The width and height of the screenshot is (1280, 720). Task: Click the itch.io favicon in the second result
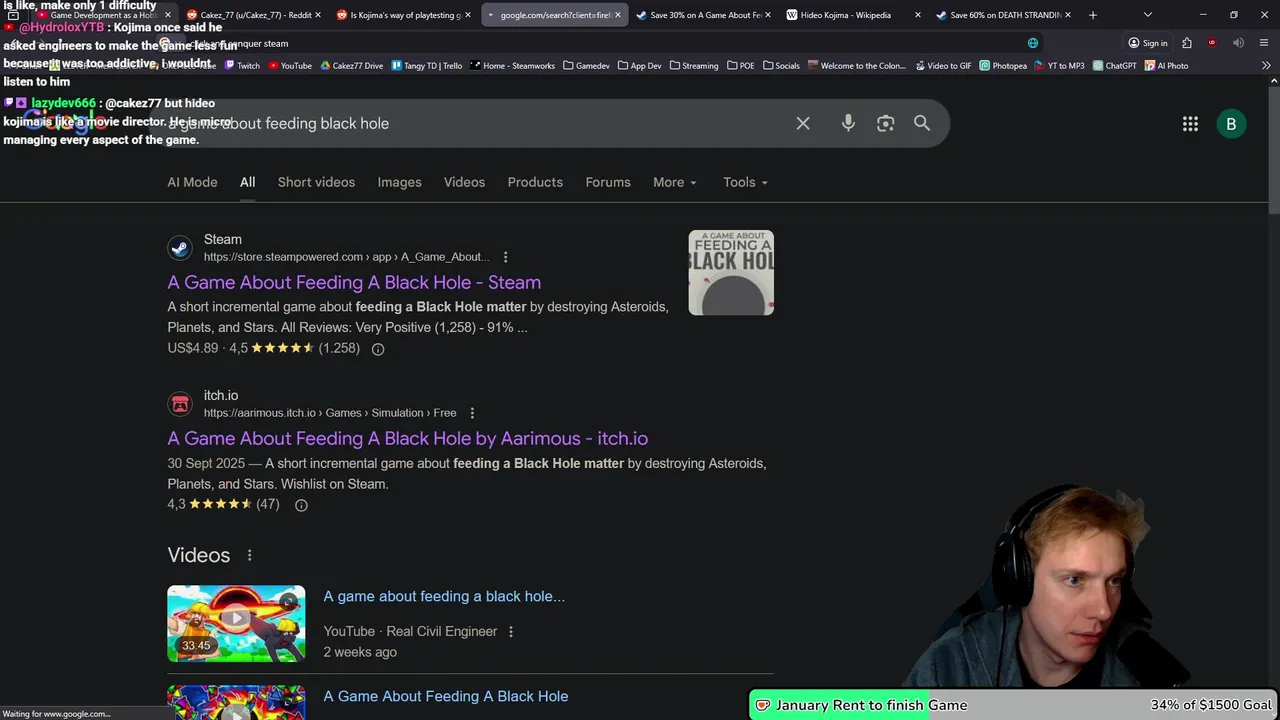[180, 404]
